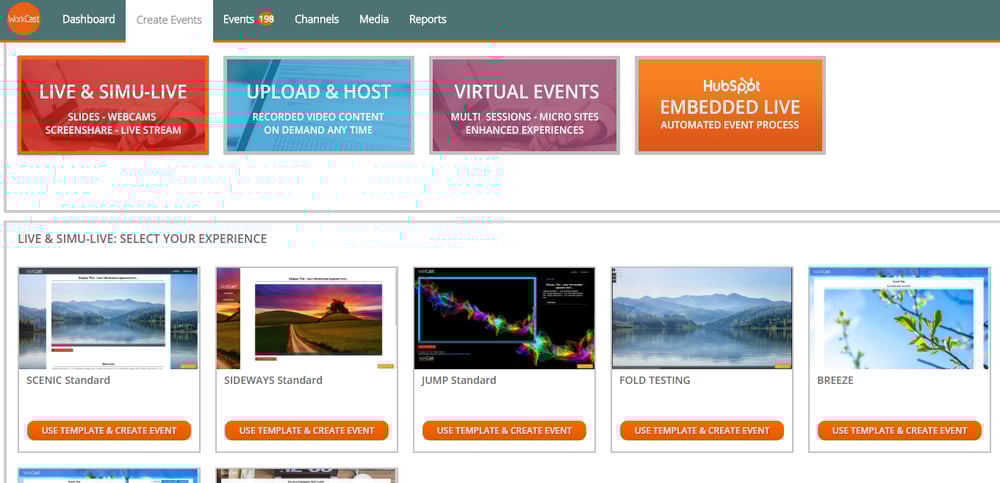This screenshot has height=483, width=1000.
Task: Open the JUMP Standard template thumbnail
Action: pyautogui.click(x=504, y=318)
